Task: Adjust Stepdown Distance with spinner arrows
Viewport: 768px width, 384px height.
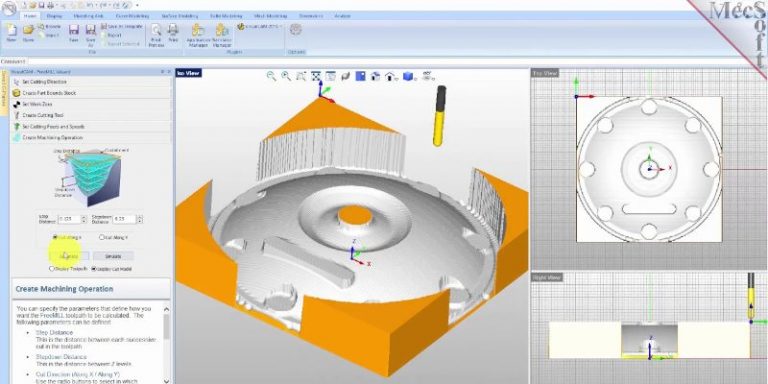Action: 140,219
